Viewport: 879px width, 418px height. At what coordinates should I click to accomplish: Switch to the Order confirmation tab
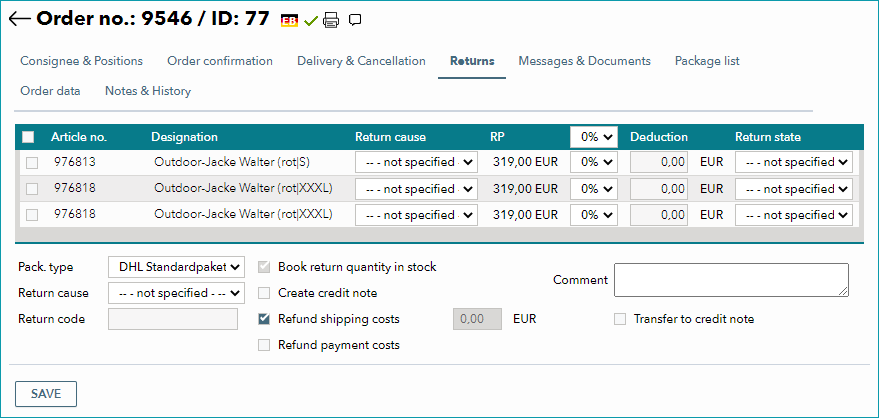coord(220,61)
